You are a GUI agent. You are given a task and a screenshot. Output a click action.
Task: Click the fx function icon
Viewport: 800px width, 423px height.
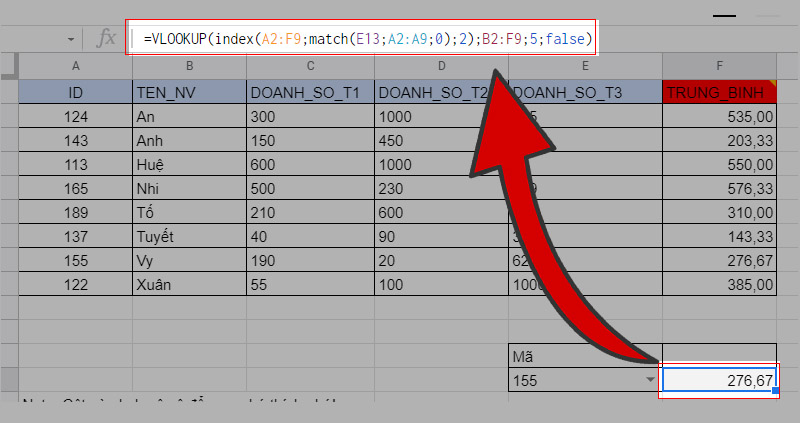[x=105, y=39]
